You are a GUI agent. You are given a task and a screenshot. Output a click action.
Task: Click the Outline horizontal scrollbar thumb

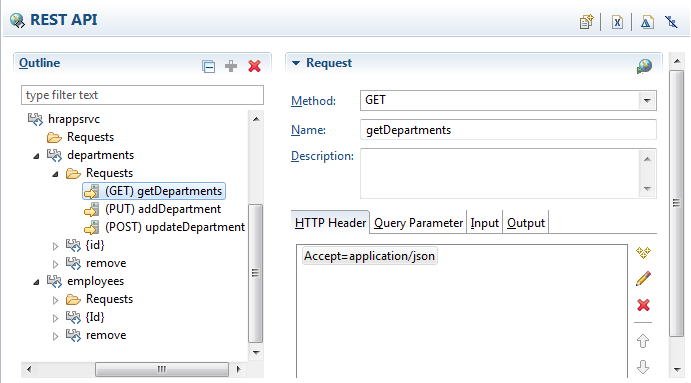click(162, 369)
